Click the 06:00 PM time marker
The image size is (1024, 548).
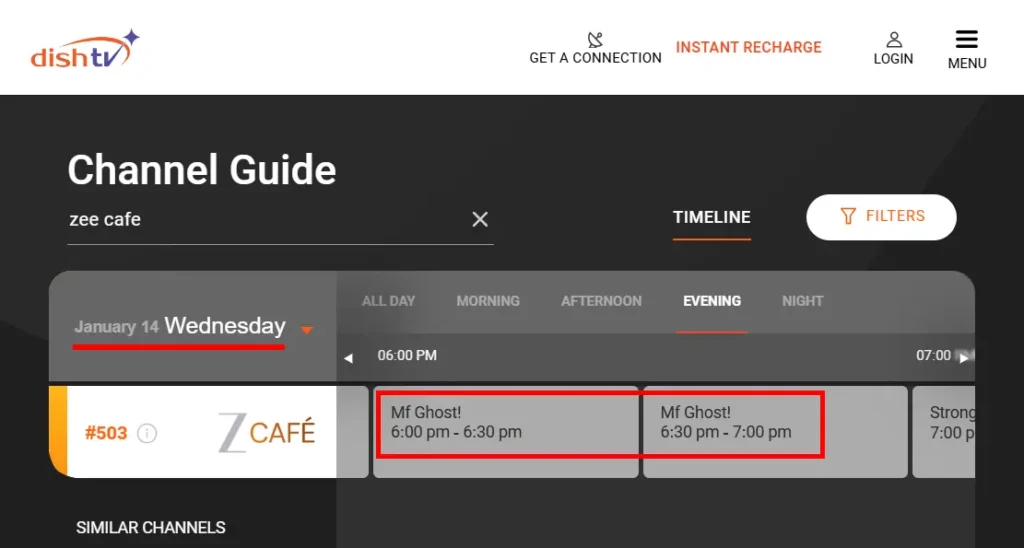(407, 356)
